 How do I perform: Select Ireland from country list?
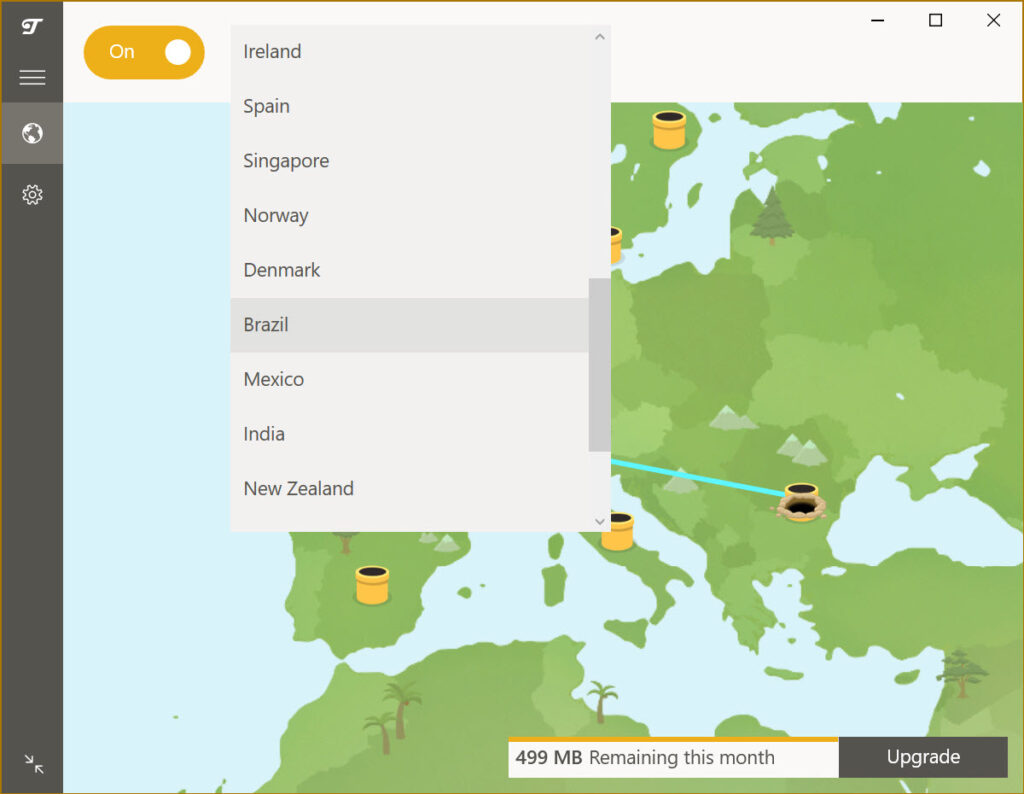pos(409,52)
